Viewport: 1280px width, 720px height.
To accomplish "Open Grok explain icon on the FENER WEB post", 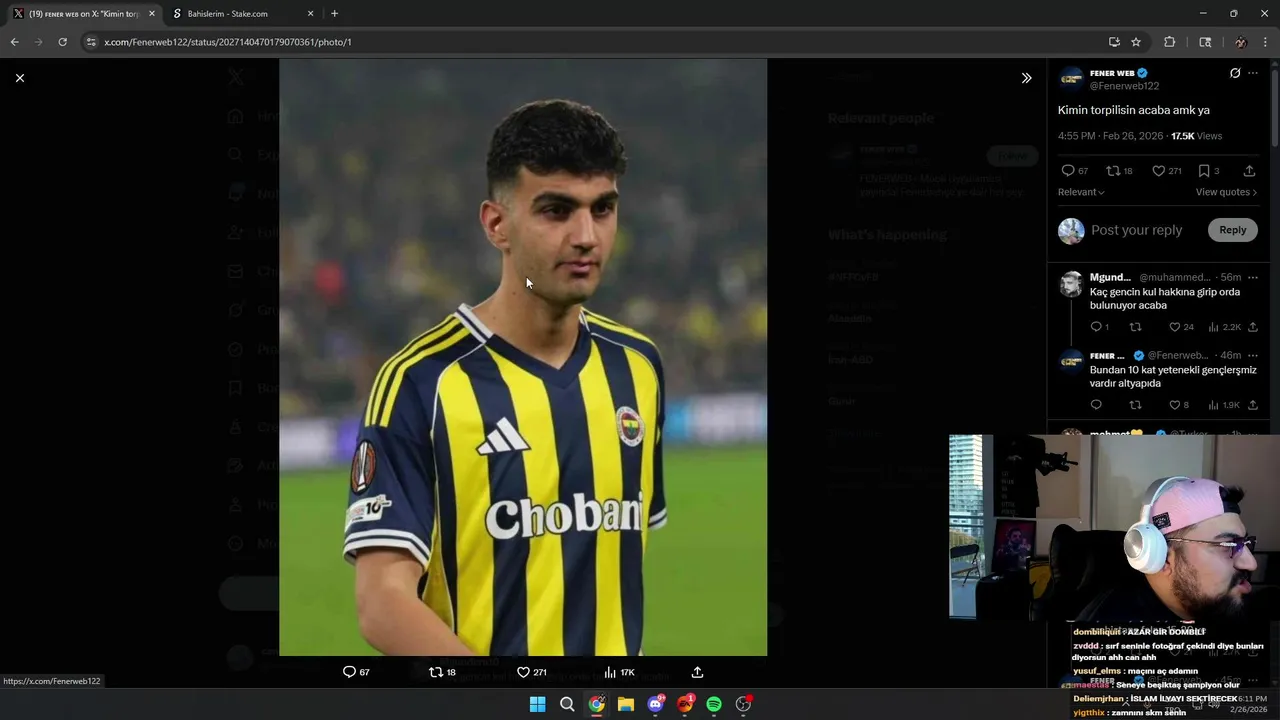I will pos(1235,73).
